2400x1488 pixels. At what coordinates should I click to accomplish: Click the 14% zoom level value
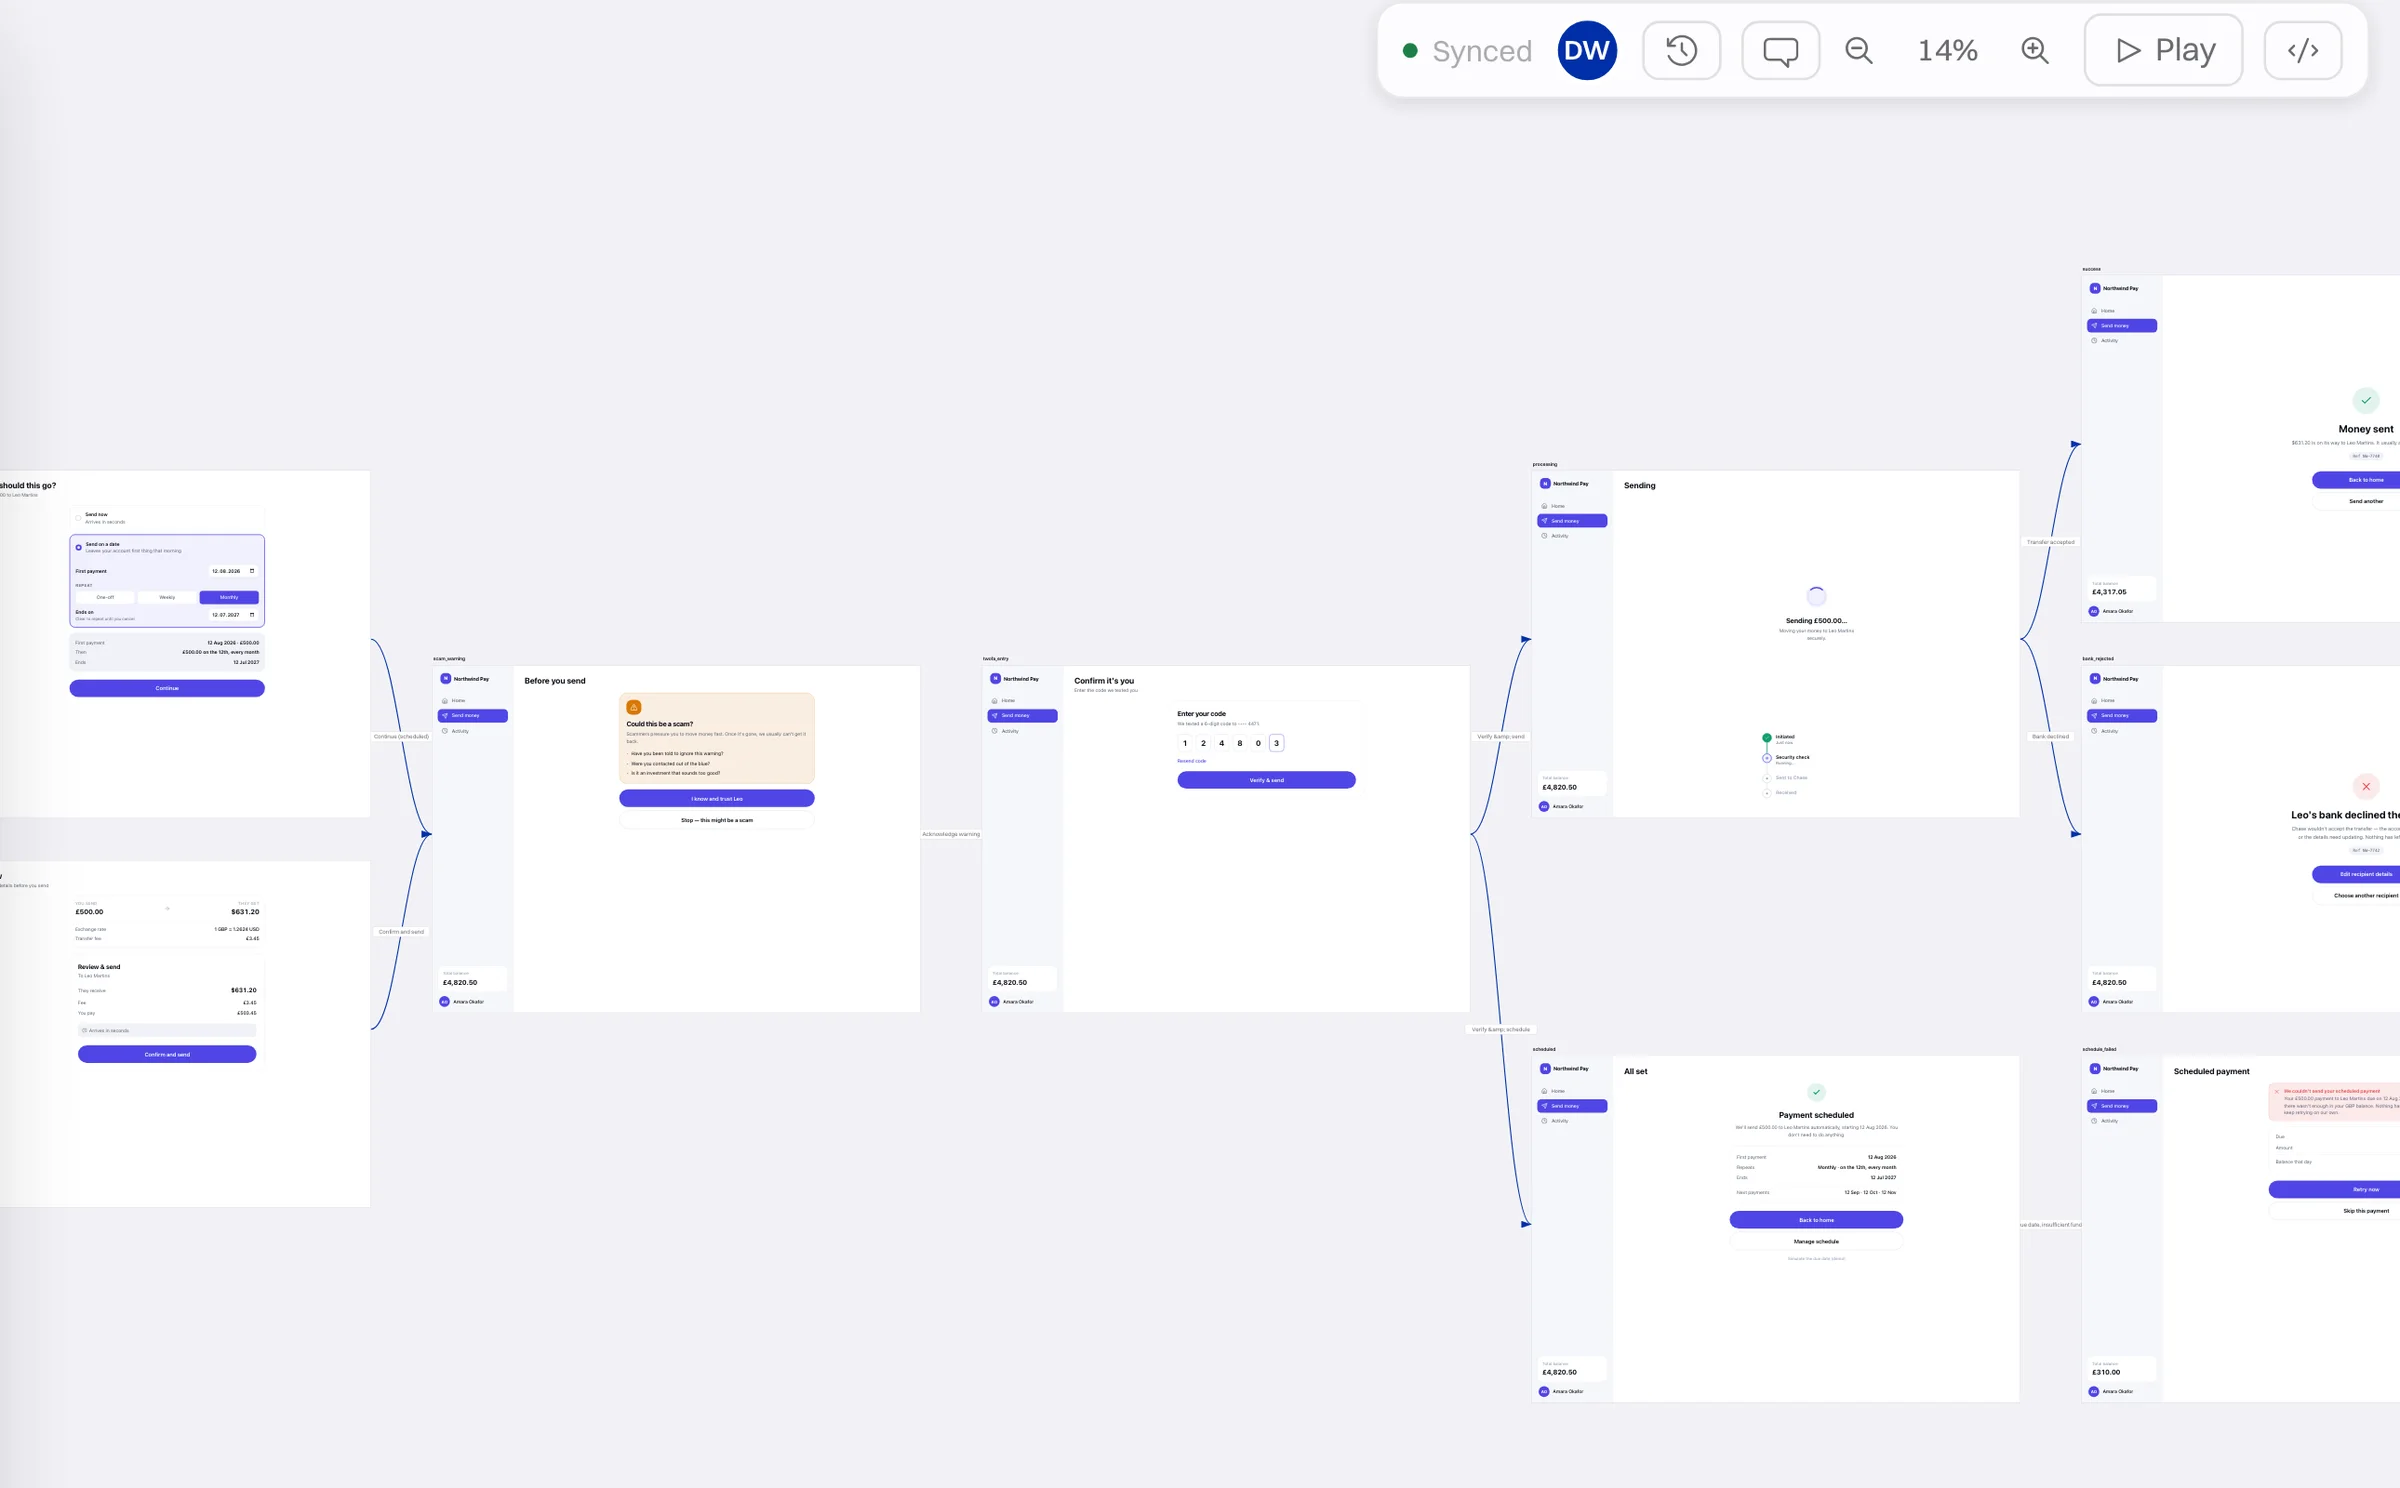coord(1947,50)
